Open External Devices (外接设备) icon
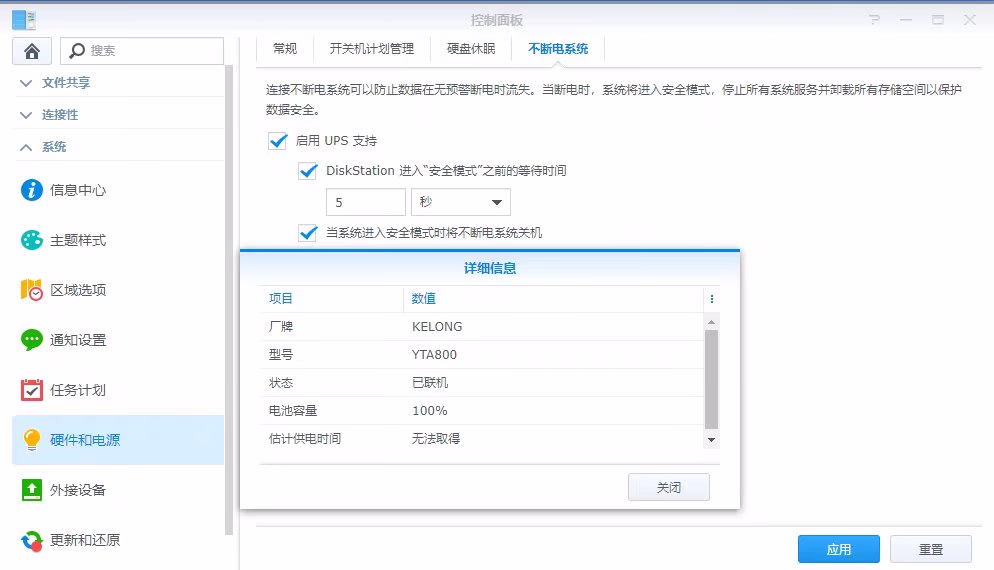 32,490
